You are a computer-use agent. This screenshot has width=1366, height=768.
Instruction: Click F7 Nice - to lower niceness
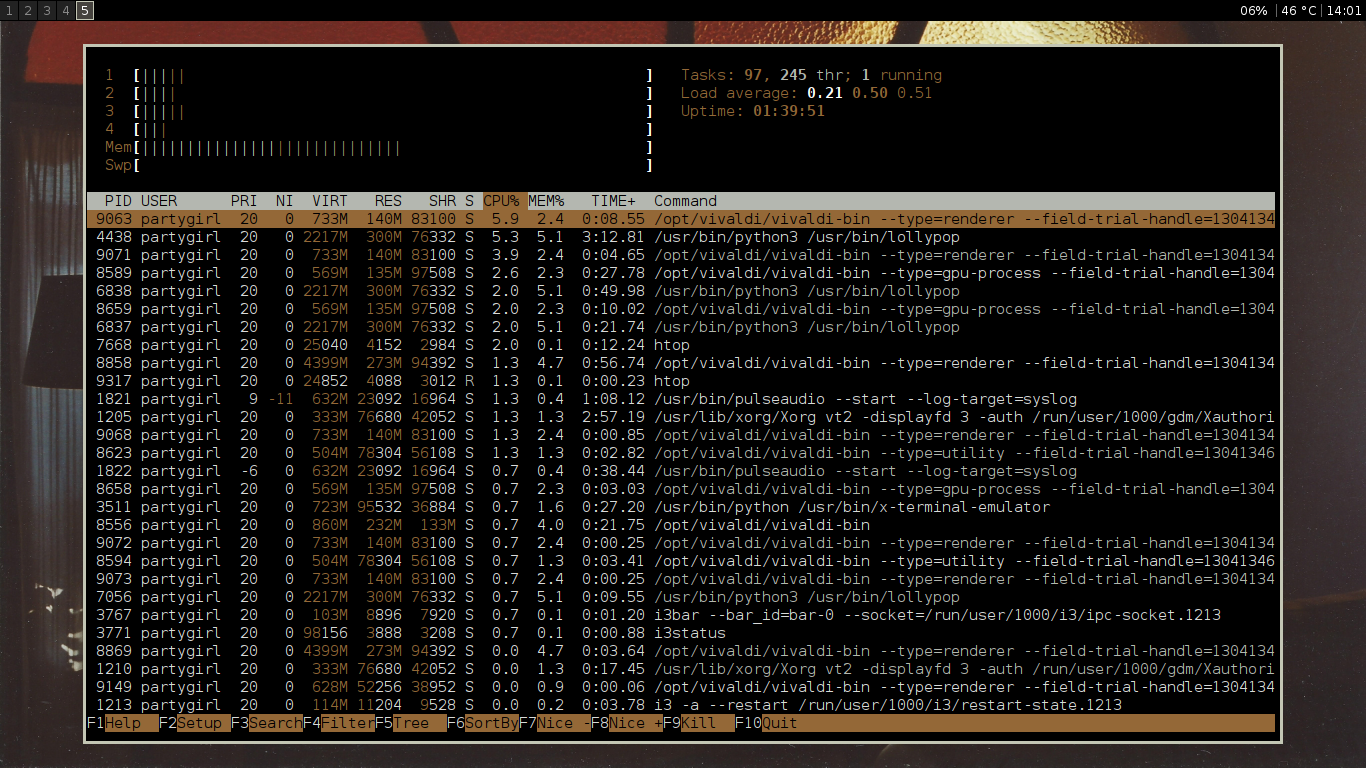554,723
